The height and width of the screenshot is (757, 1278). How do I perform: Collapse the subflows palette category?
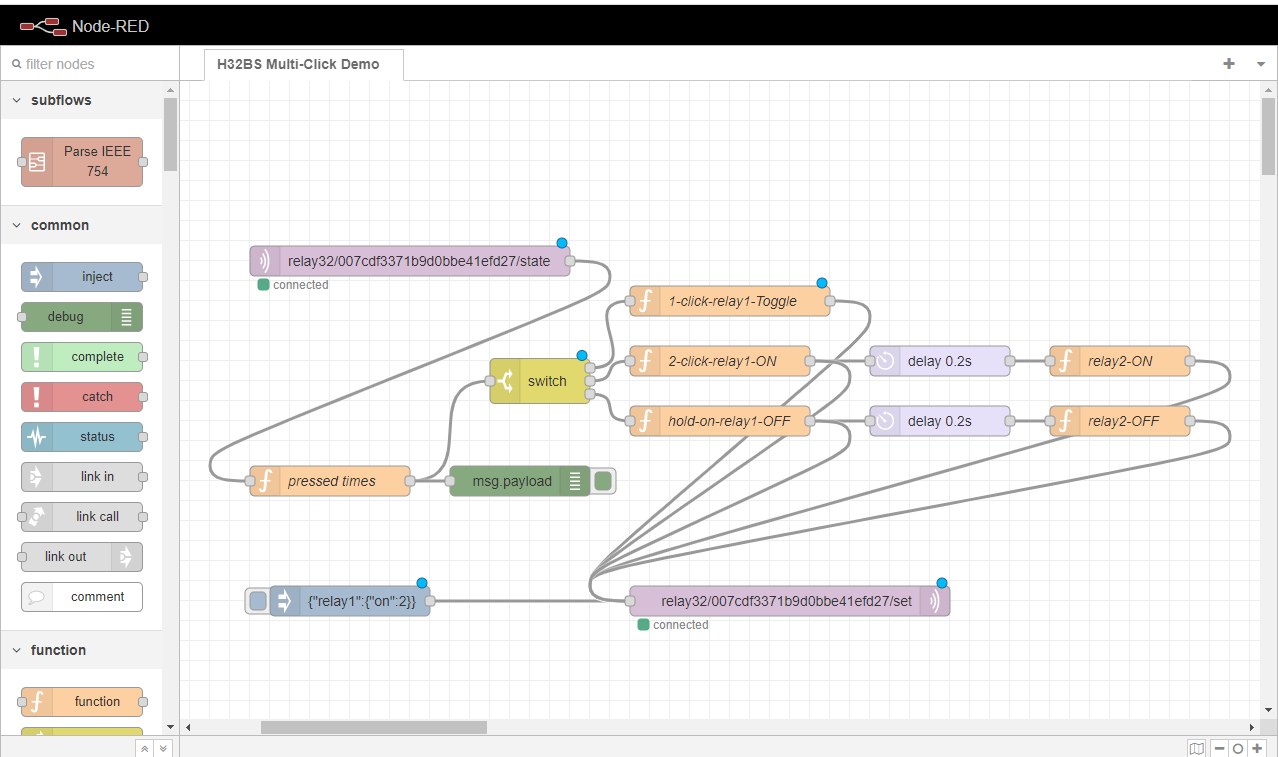pos(17,100)
